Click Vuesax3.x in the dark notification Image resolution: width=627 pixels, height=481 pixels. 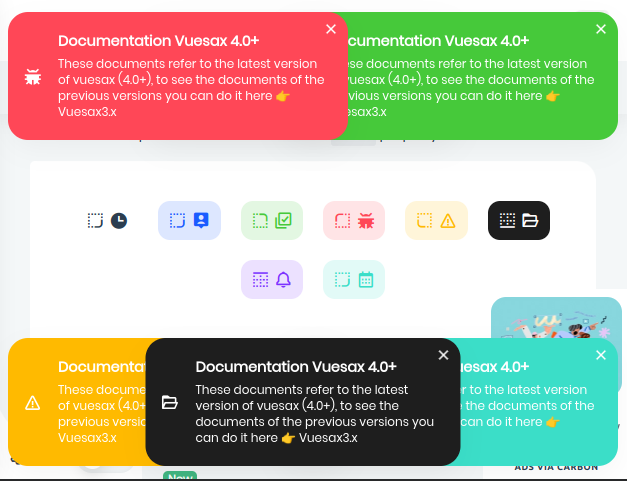click(328, 437)
